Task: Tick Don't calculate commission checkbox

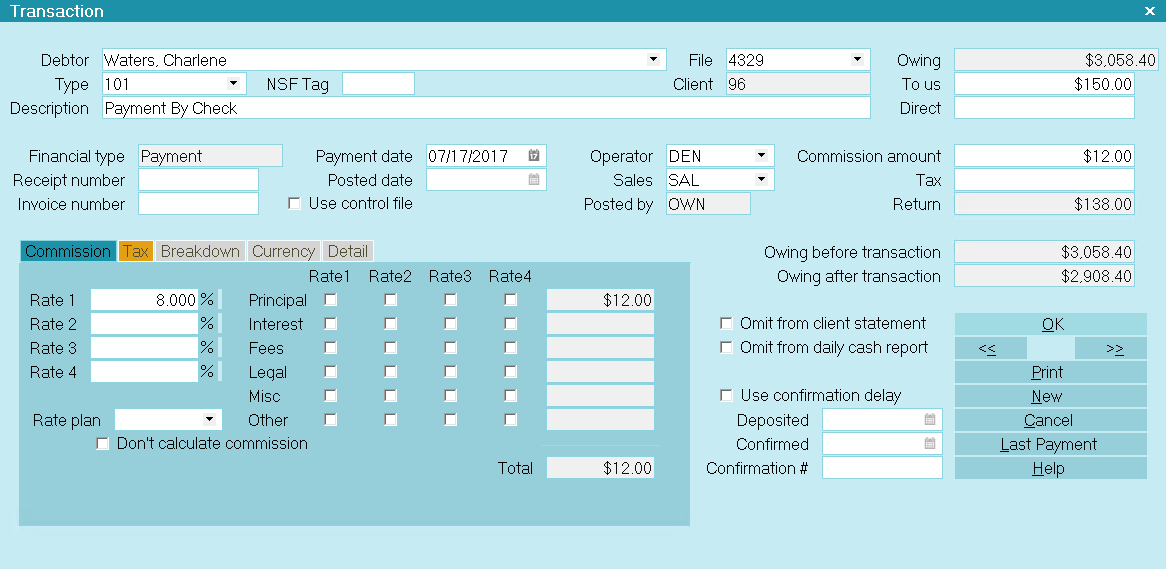Action: (x=103, y=444)
